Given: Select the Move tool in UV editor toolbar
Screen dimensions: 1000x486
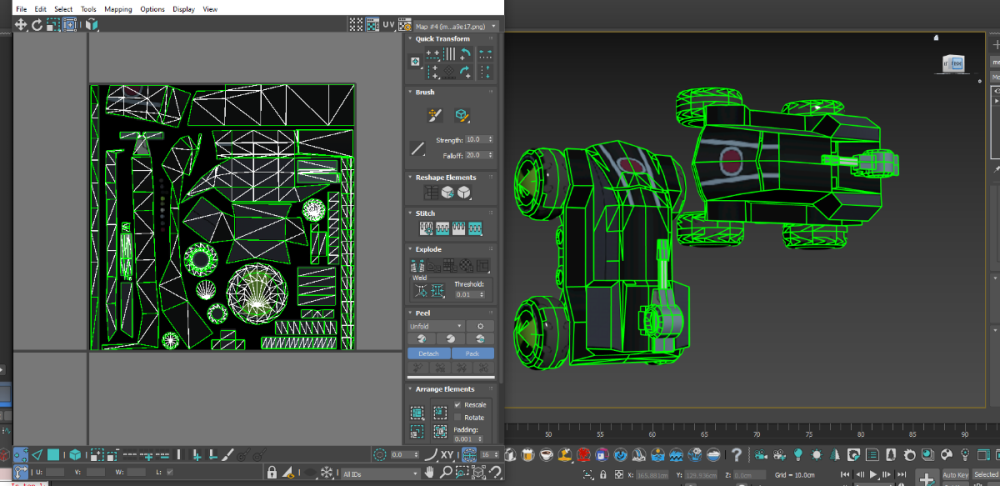Looking at the screenshot, I should click(x=21, y=24).
